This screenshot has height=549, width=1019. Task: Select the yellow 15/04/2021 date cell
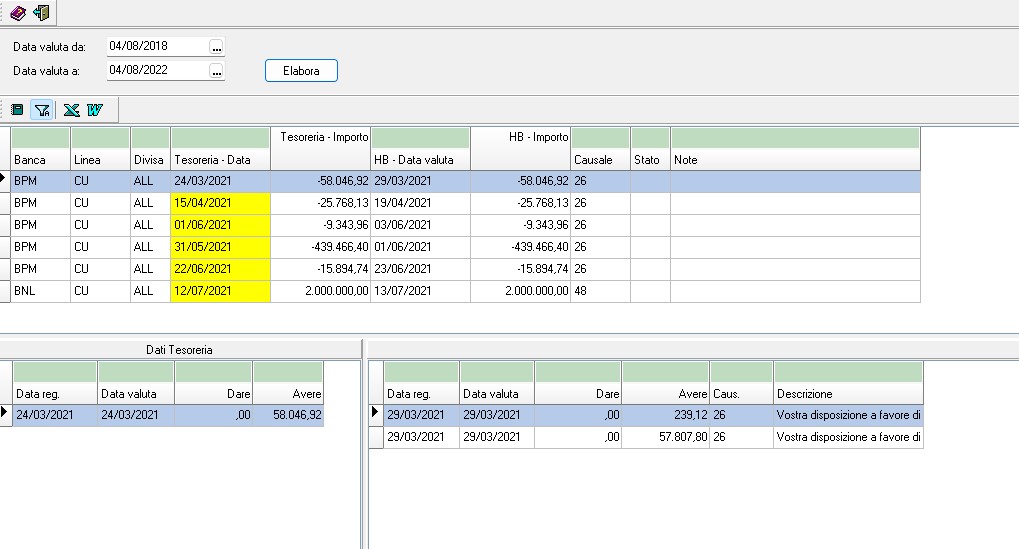(220, 203)
